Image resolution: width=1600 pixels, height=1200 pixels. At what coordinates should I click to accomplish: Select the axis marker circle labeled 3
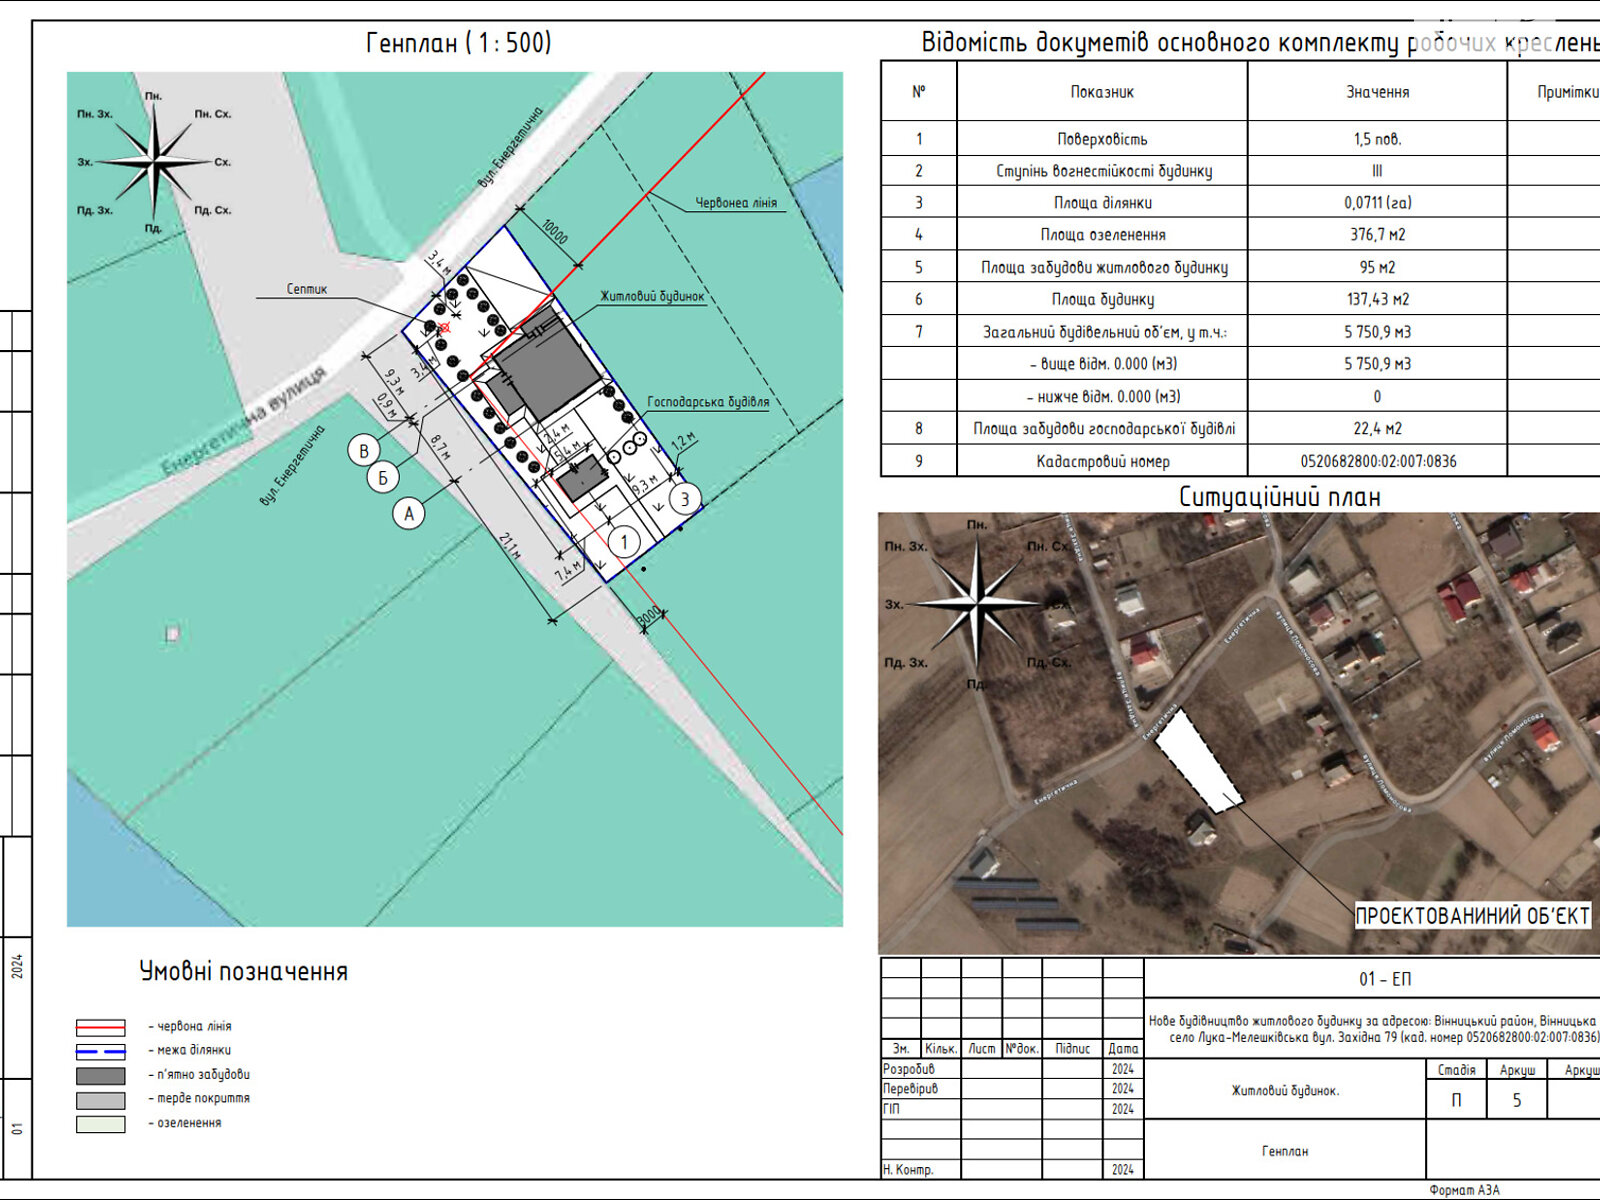coord(685,498)
